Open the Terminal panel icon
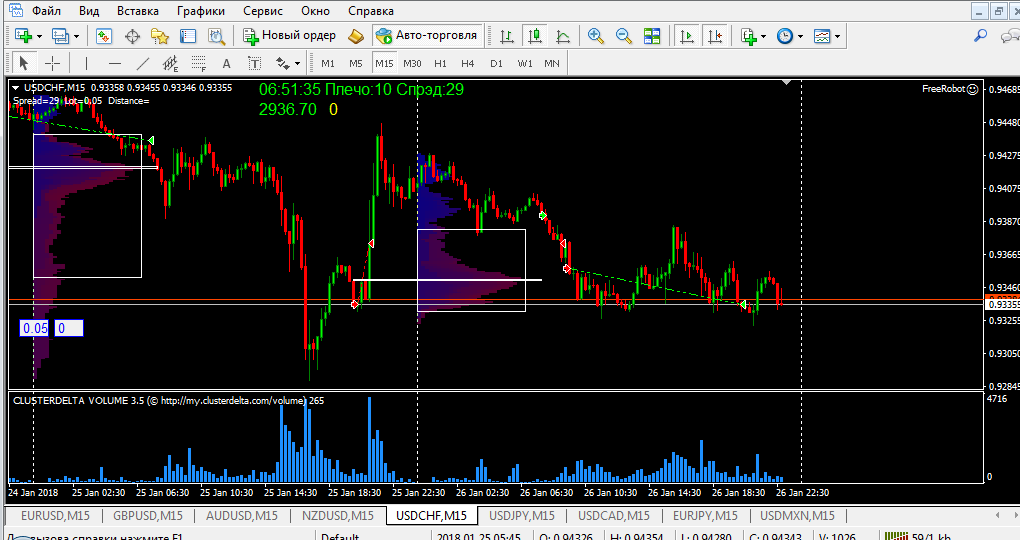The width and height of the screenshot is (1020, 540). [x=188, y=36]
